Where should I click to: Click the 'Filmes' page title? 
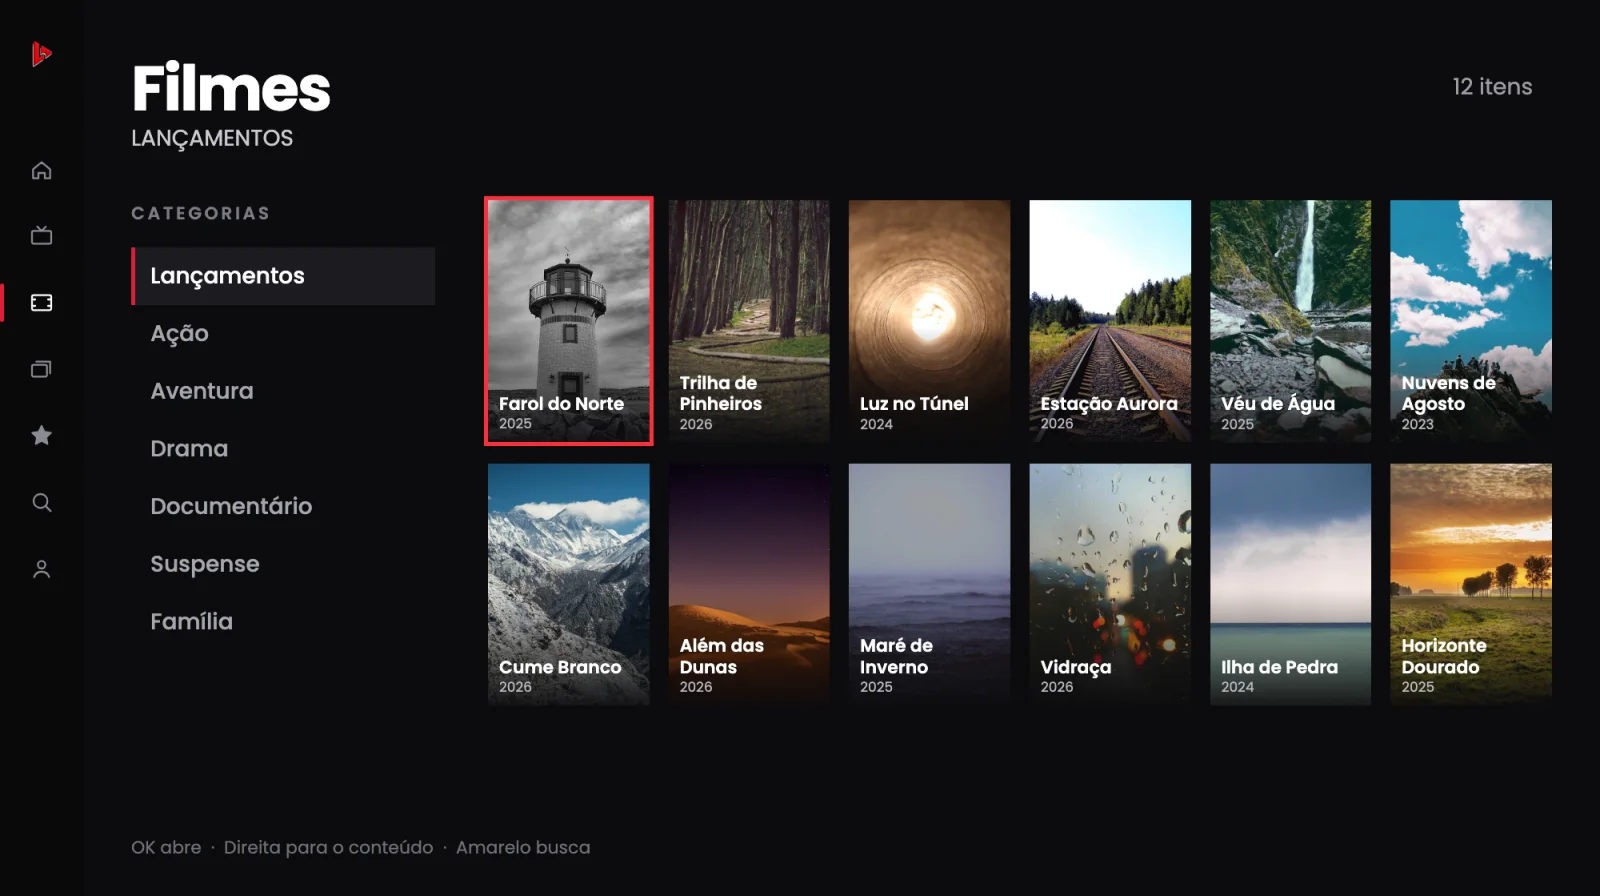[231, 88]
